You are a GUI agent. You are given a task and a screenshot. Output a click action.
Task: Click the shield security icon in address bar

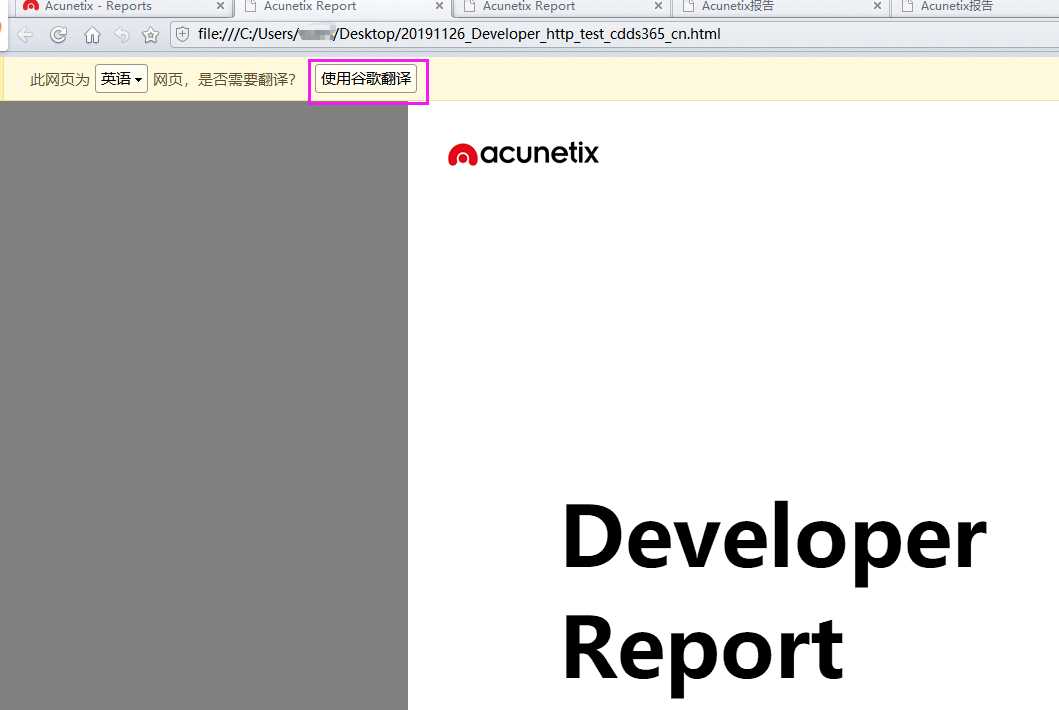182,34
